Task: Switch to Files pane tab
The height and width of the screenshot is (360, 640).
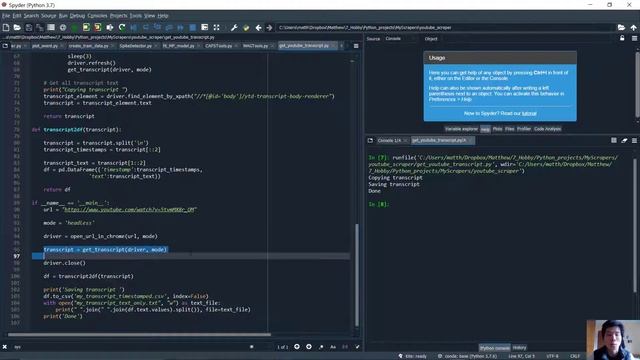Action: click(x=509, y=129)
